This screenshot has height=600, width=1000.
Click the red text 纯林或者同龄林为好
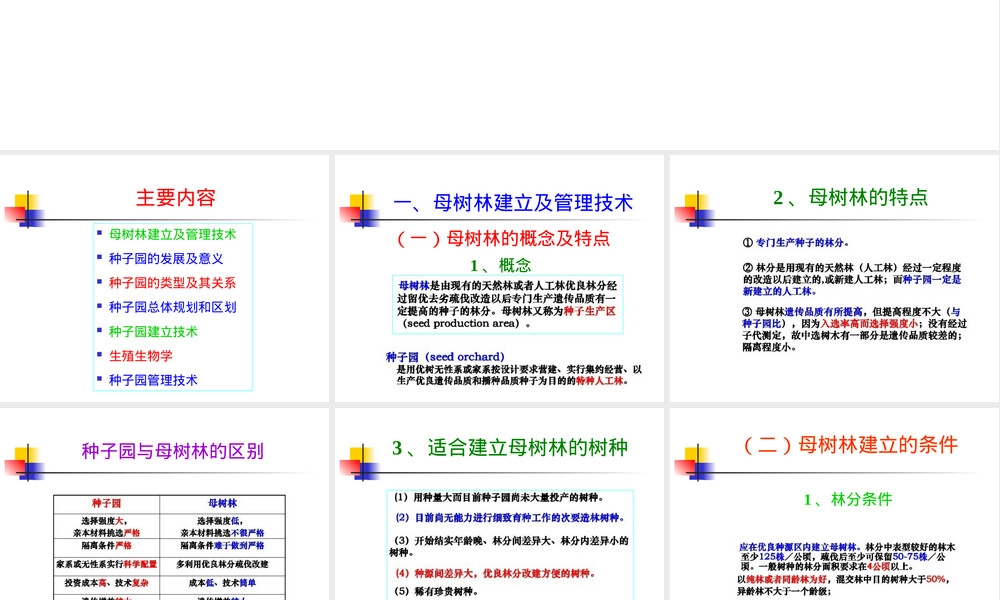click(787, 579)
